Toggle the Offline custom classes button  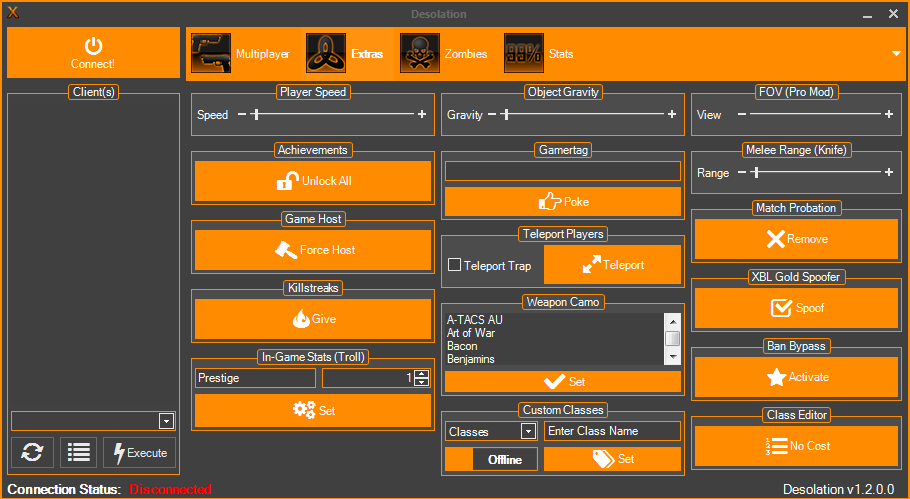pos(491,459)
